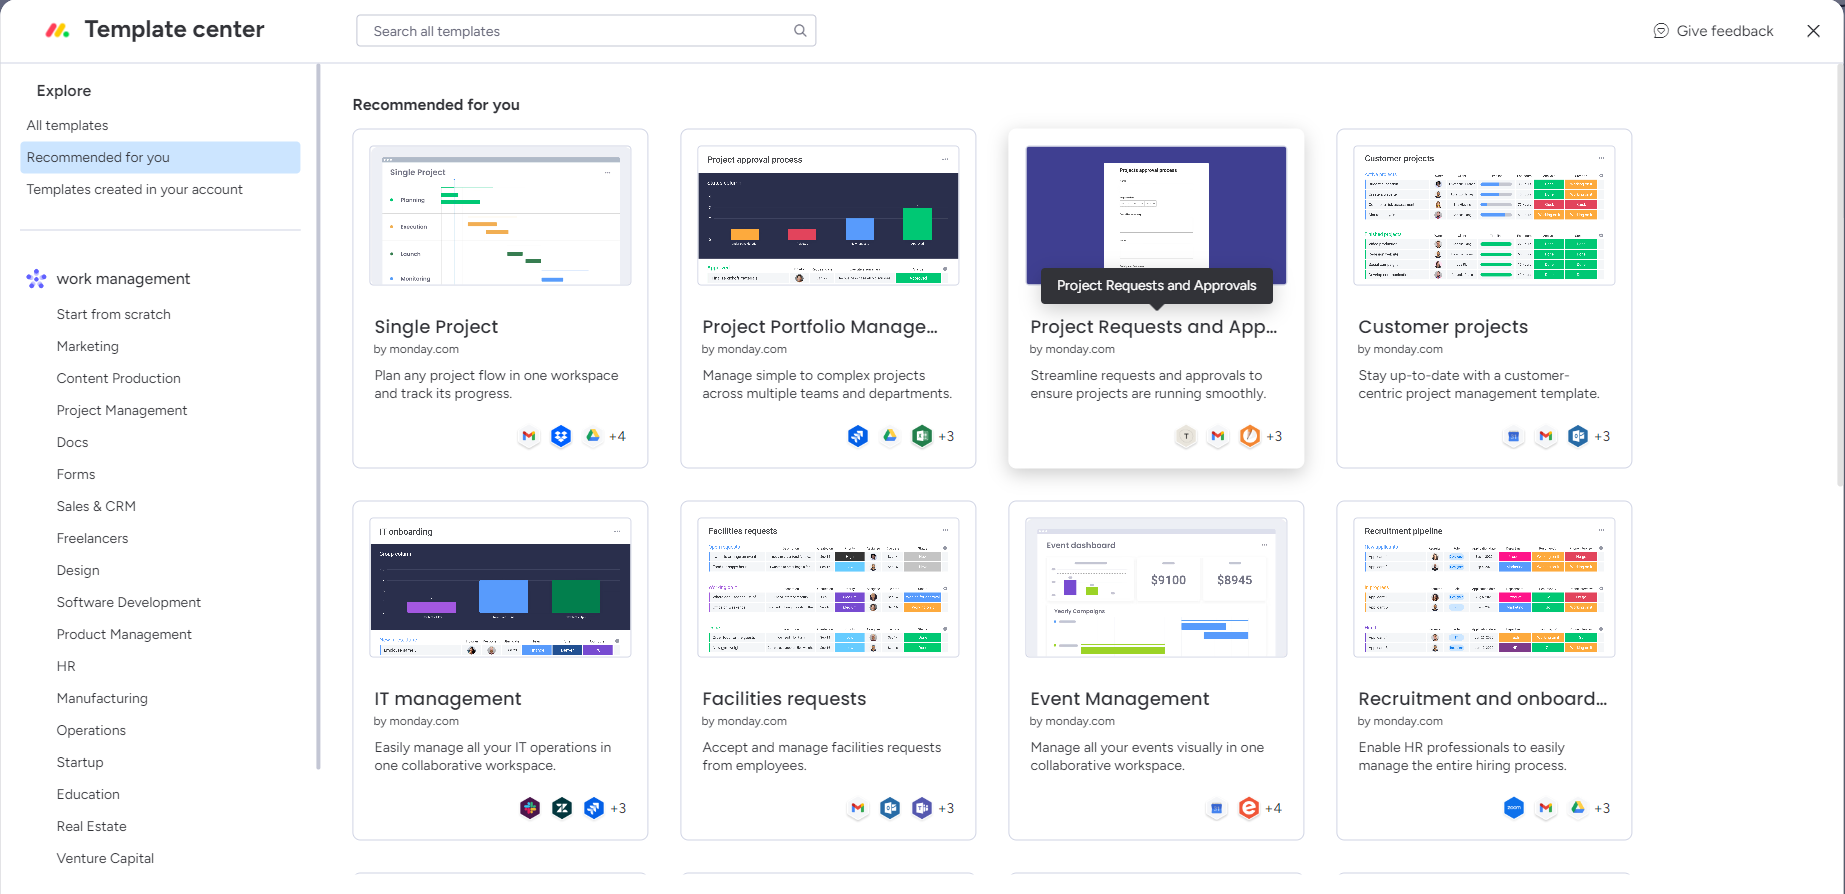Viewport: 1845px width, 894px height.
Task: Browse HR templates
Action: coord(66,666)
